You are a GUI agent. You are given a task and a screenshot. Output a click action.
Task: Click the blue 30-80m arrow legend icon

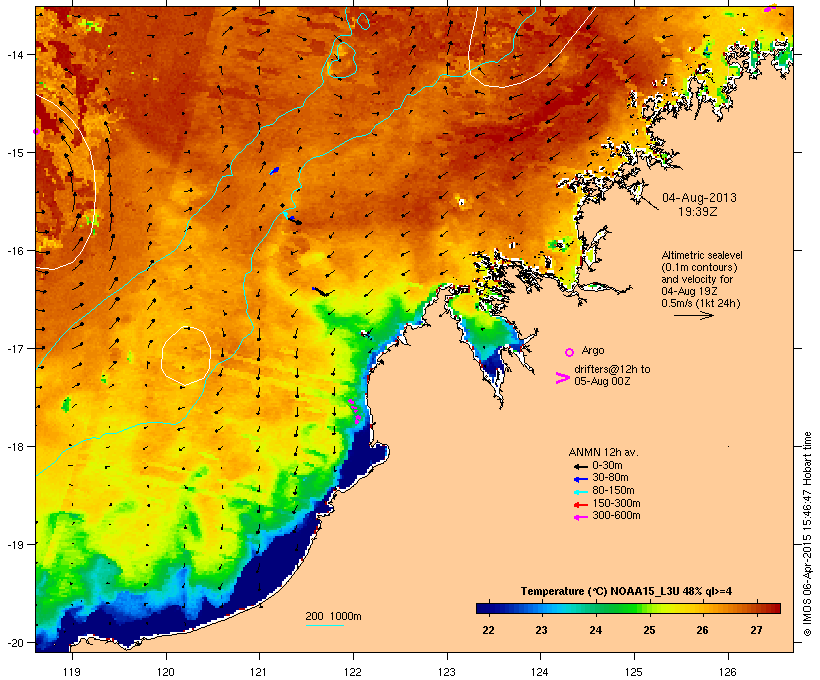580,479
